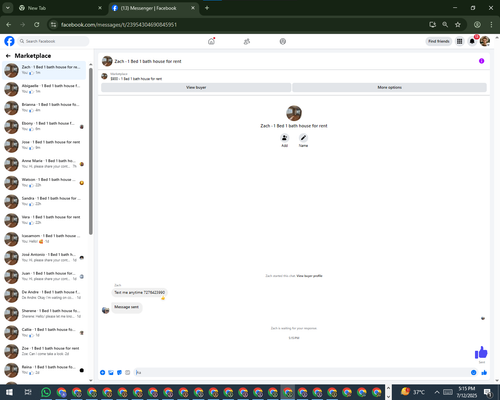
Task: Open the Callie conversation
Action: click(44, 332)
